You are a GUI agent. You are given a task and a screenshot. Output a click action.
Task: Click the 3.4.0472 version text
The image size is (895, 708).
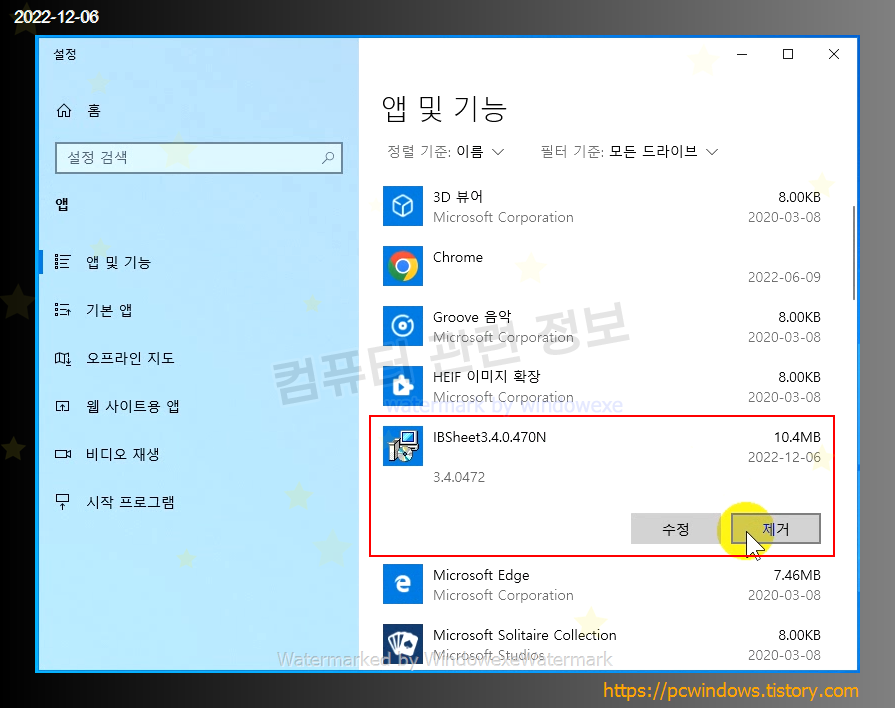click(459, 477)
